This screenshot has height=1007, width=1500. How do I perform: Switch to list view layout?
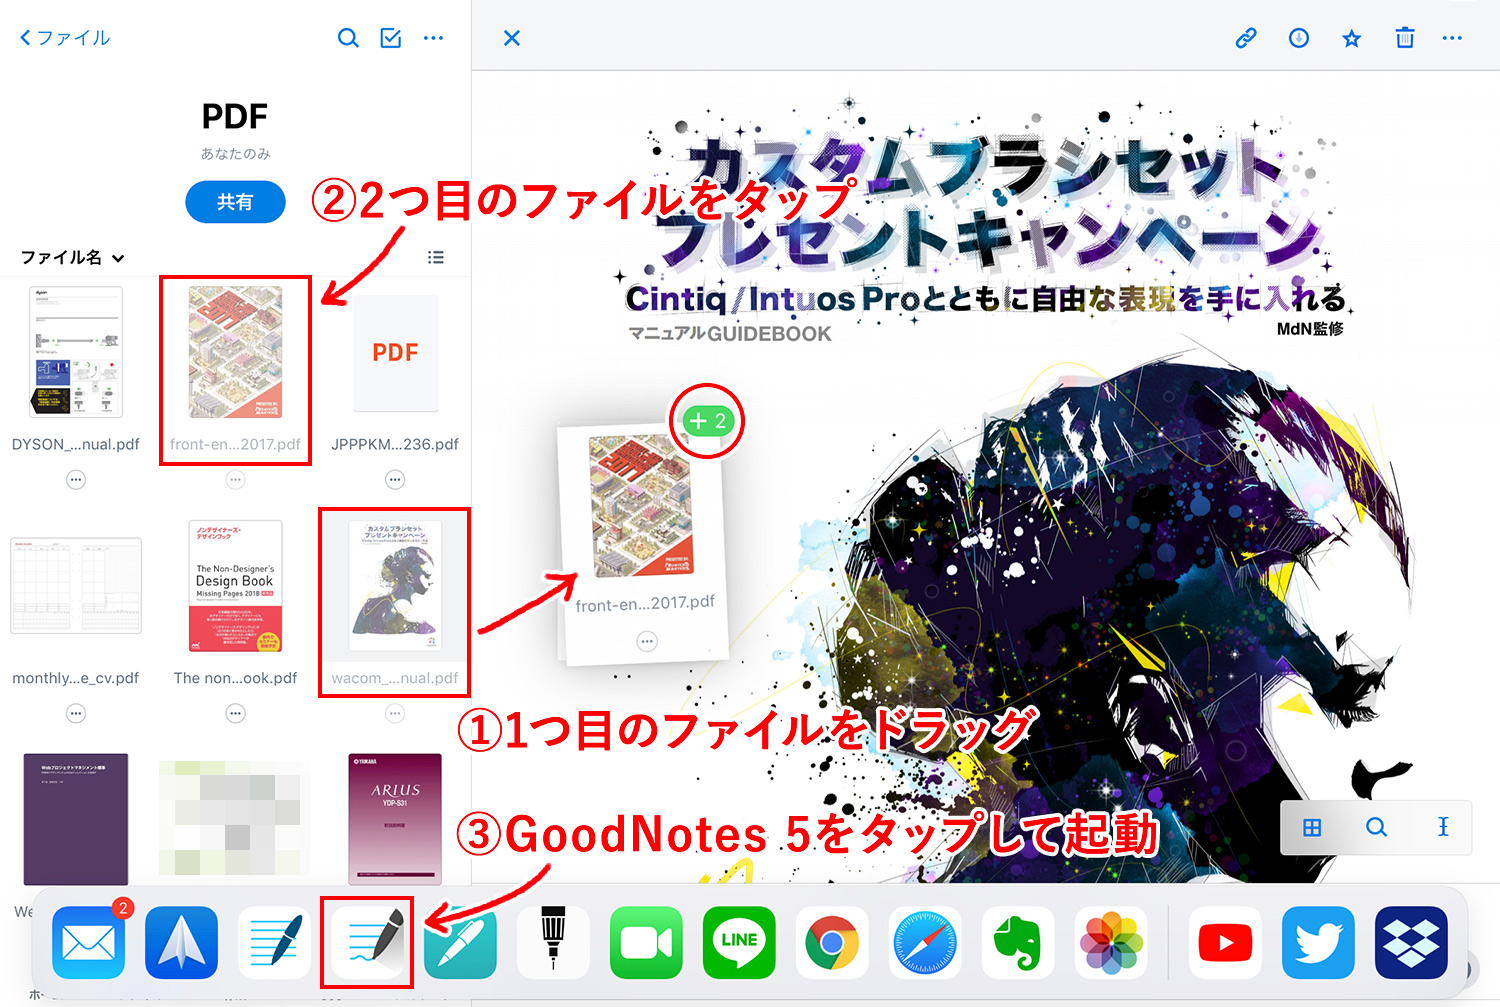[x=436, y=257]
